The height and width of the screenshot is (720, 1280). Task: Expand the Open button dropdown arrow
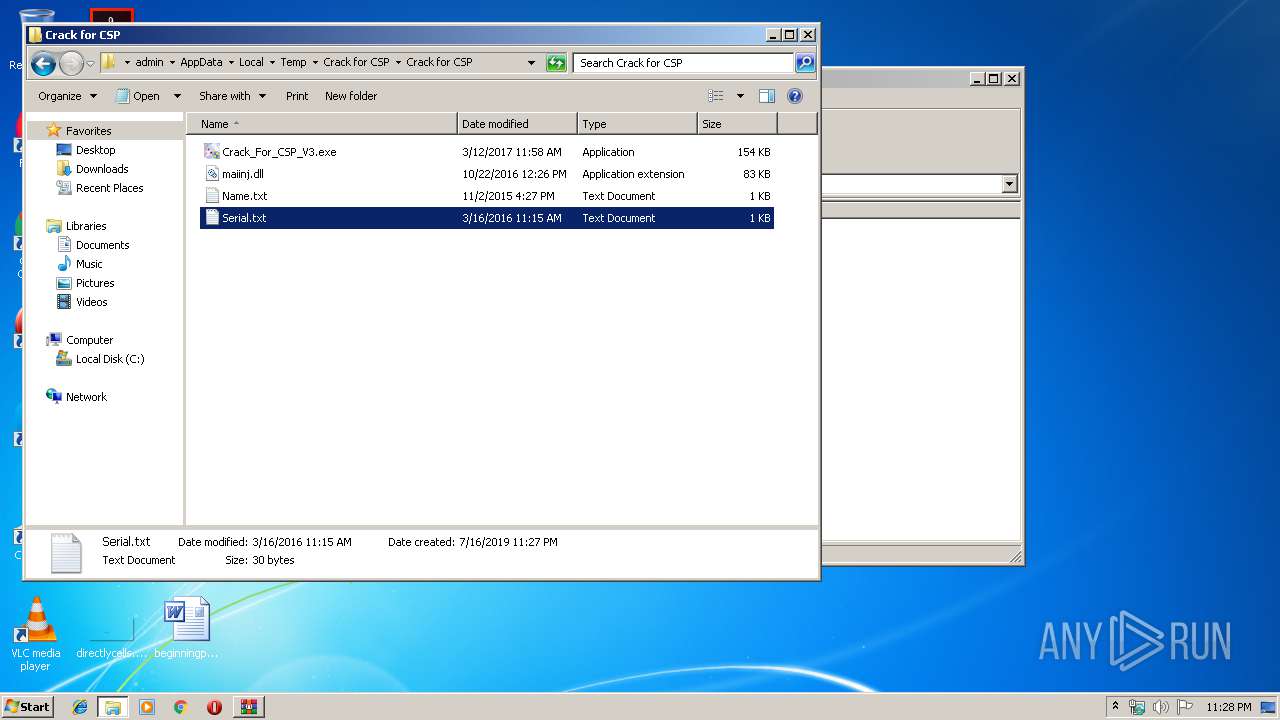click(x=177, y=96)
